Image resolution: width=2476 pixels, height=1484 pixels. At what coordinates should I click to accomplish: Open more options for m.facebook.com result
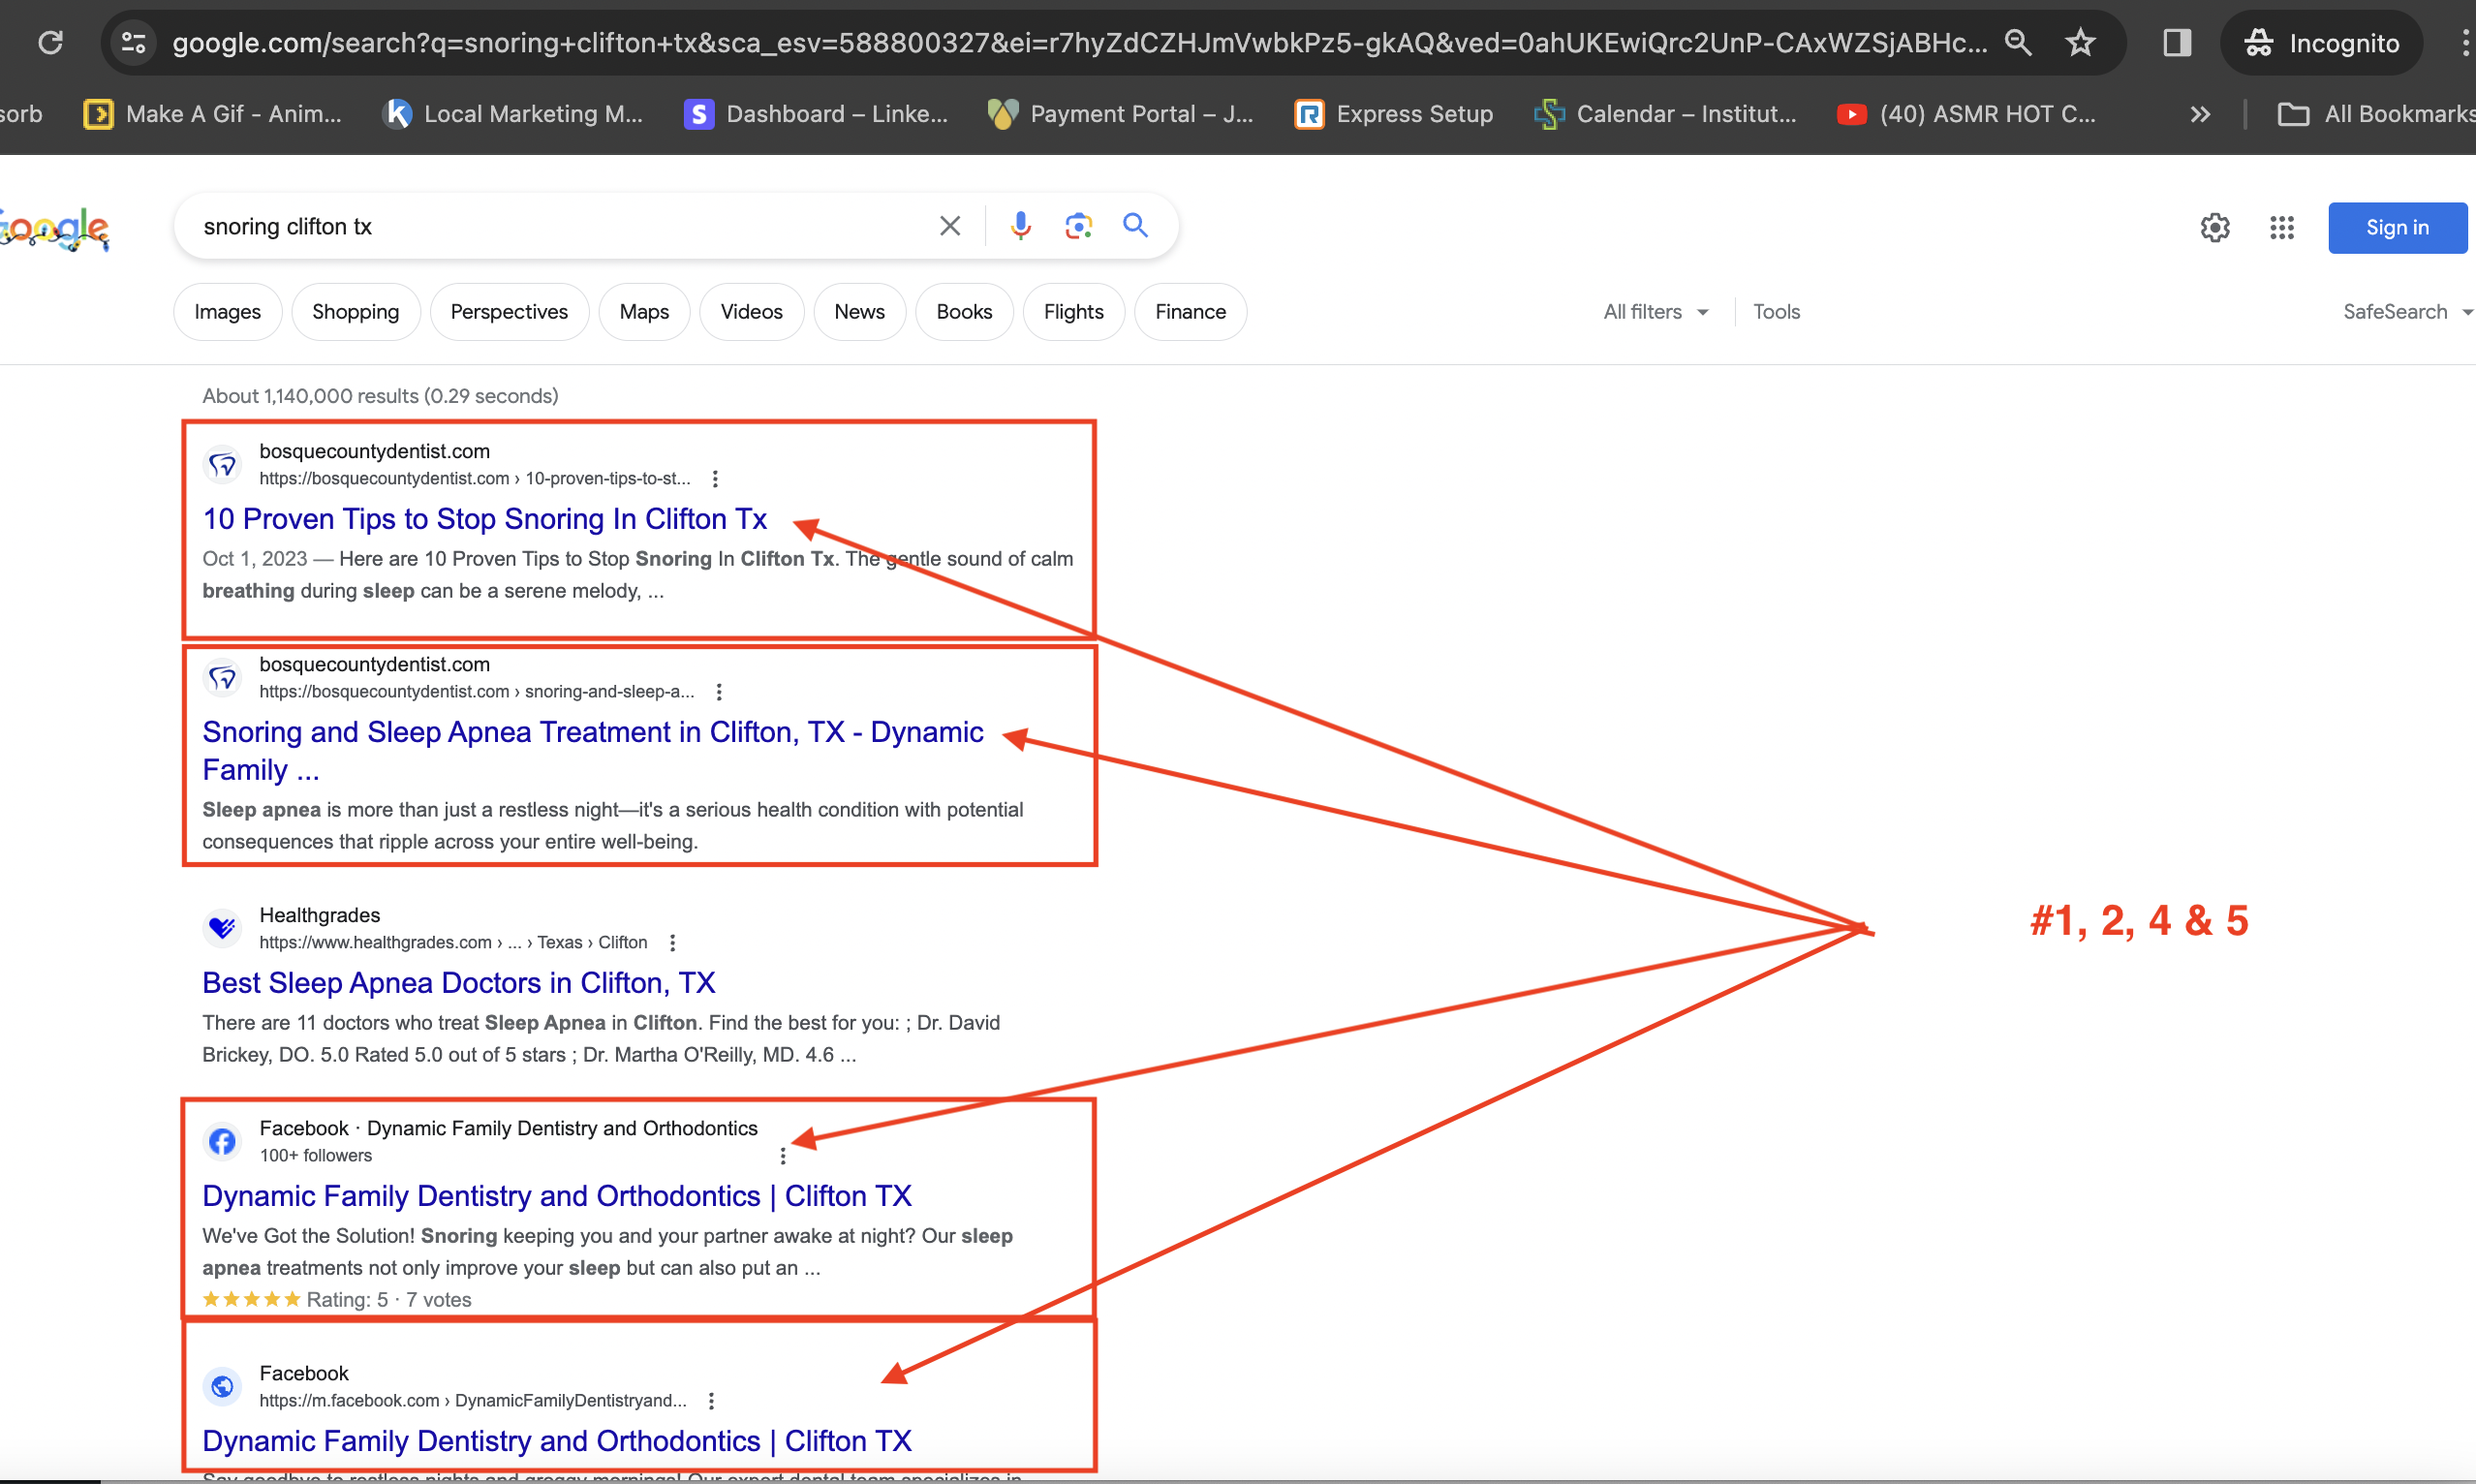711,1401
